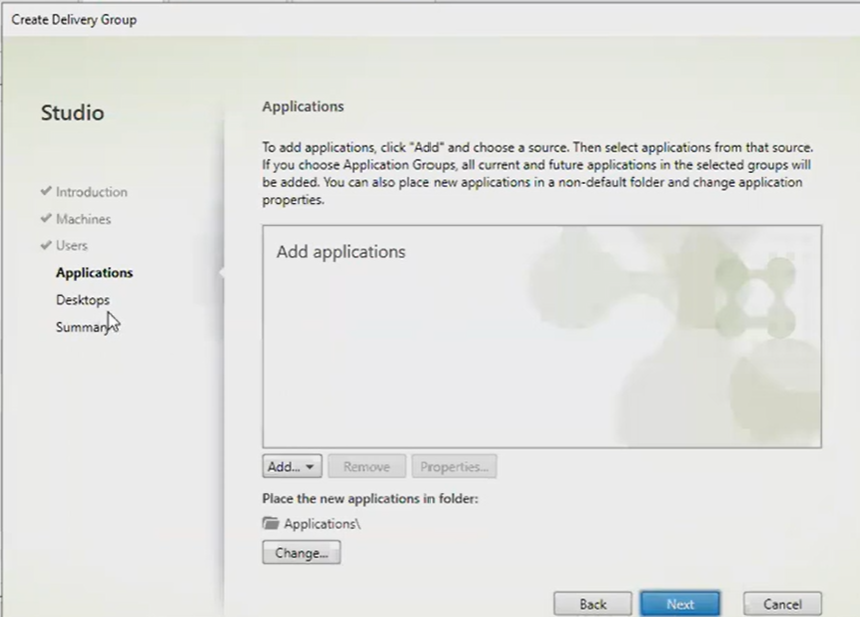Go to the Introduction wizard step
Image resolution: width=860 pixels, height=617 pixels.
[91, 192]
